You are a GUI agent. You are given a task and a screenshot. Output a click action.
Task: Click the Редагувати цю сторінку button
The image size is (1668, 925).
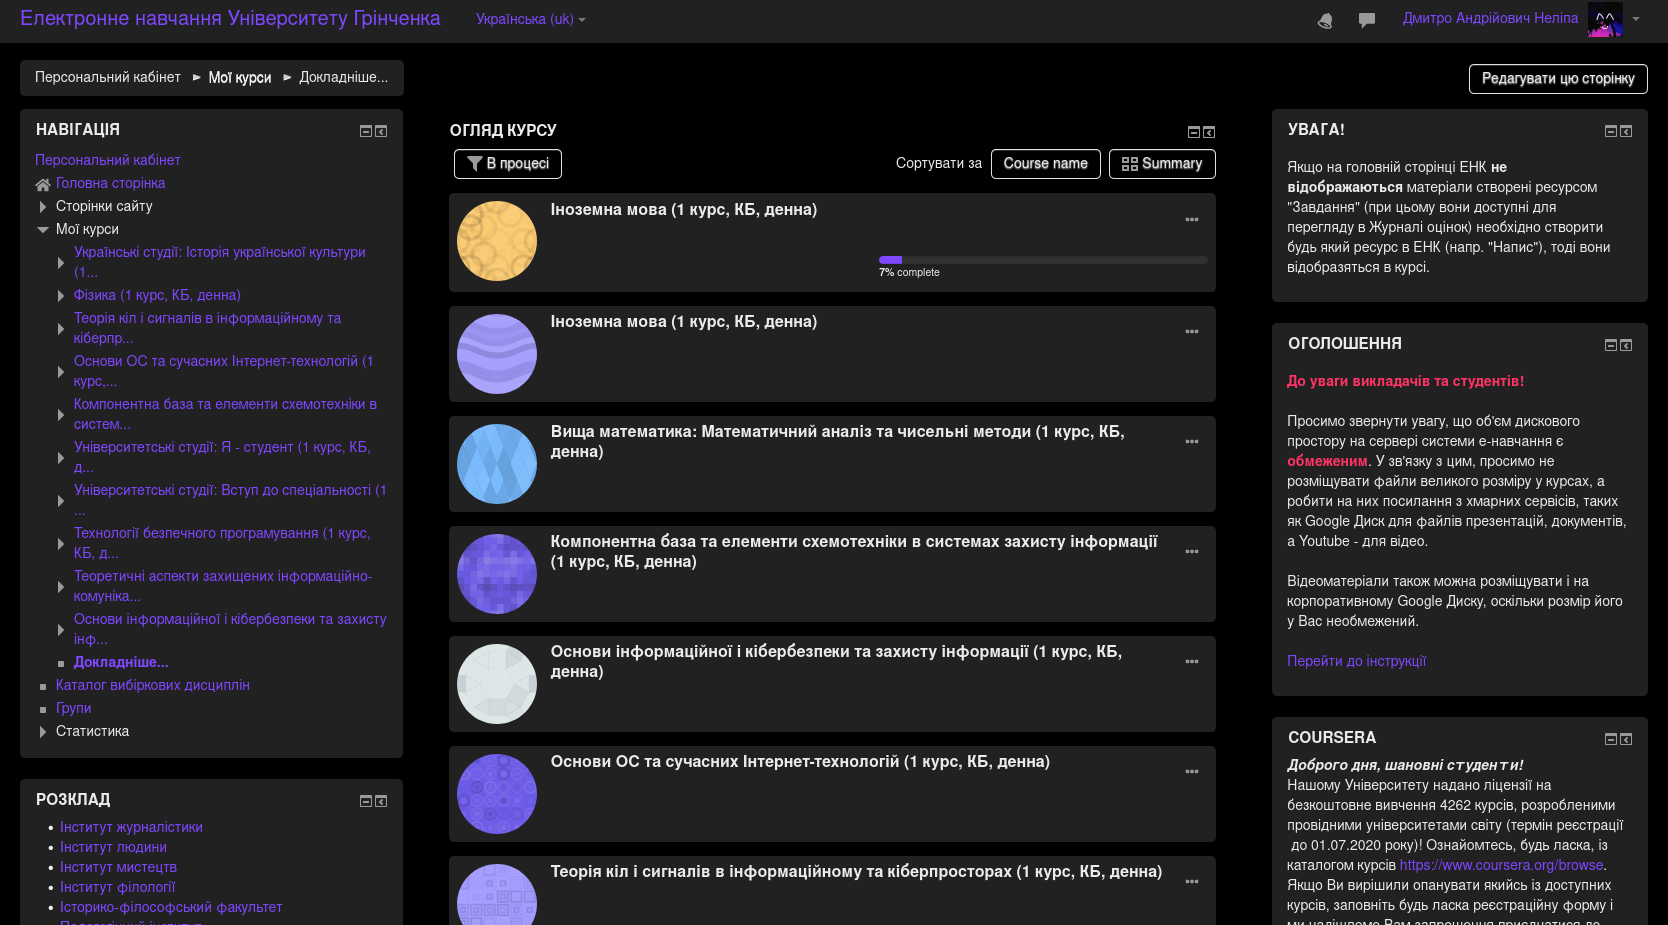coord(1557,78)
